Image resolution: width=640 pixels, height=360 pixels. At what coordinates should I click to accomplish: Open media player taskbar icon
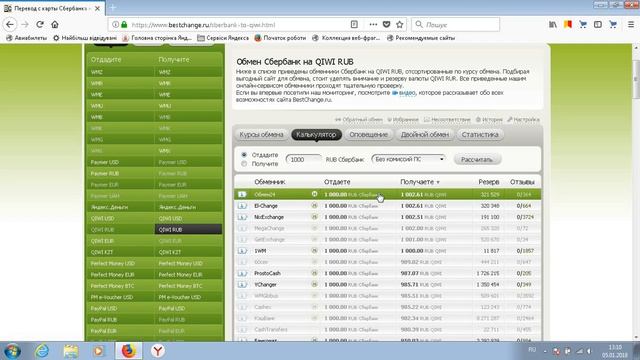tap(98, 351)
